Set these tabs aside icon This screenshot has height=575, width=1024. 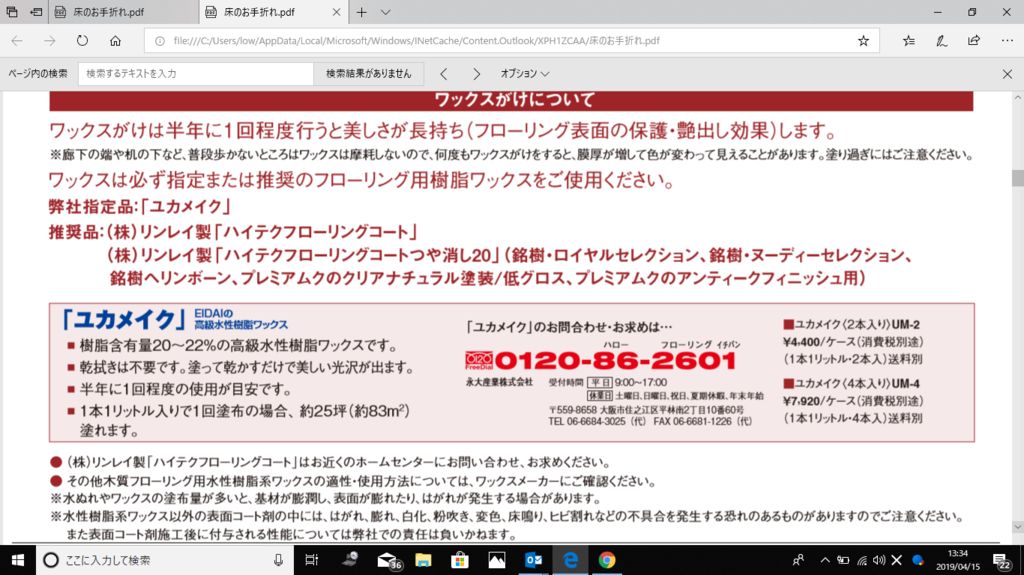pyautogui.click(x=37, y=12)
